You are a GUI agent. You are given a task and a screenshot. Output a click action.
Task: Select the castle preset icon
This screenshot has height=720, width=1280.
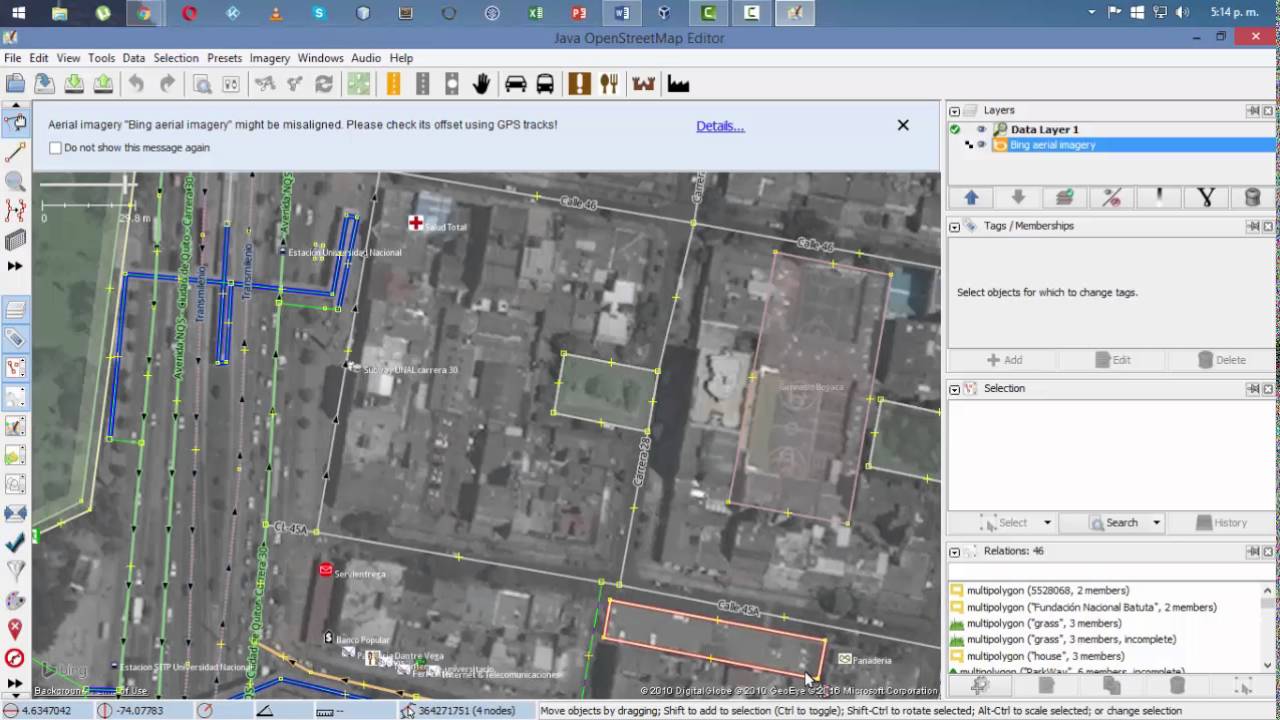coord(643,84)
